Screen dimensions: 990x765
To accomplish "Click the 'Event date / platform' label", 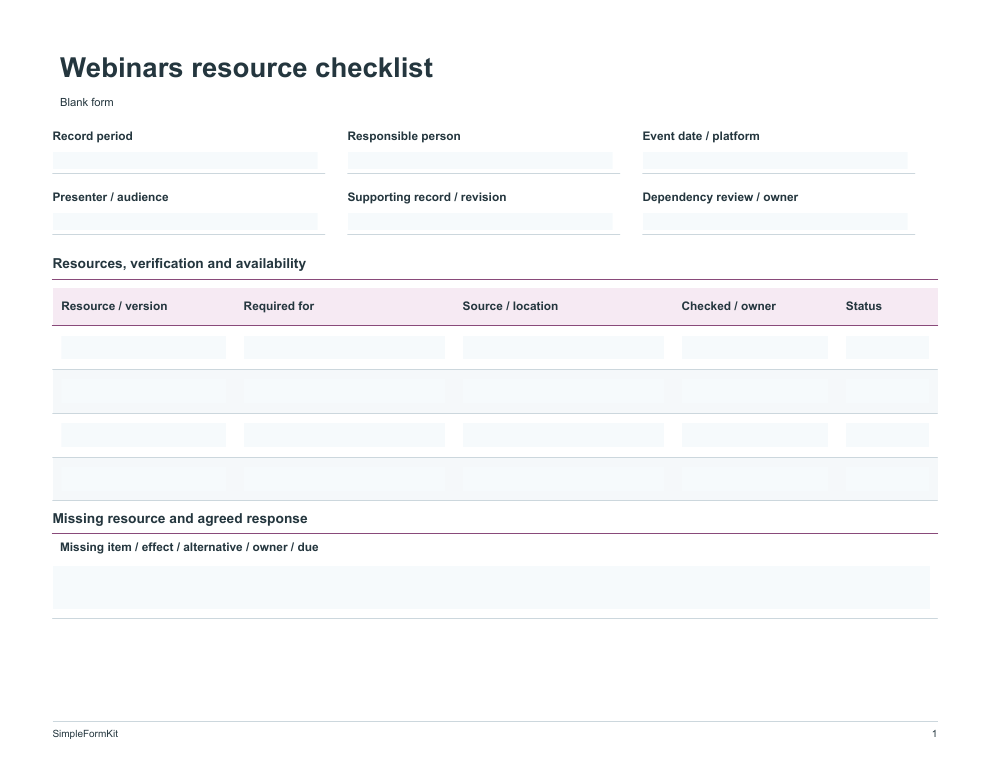I will coord(701,136).
